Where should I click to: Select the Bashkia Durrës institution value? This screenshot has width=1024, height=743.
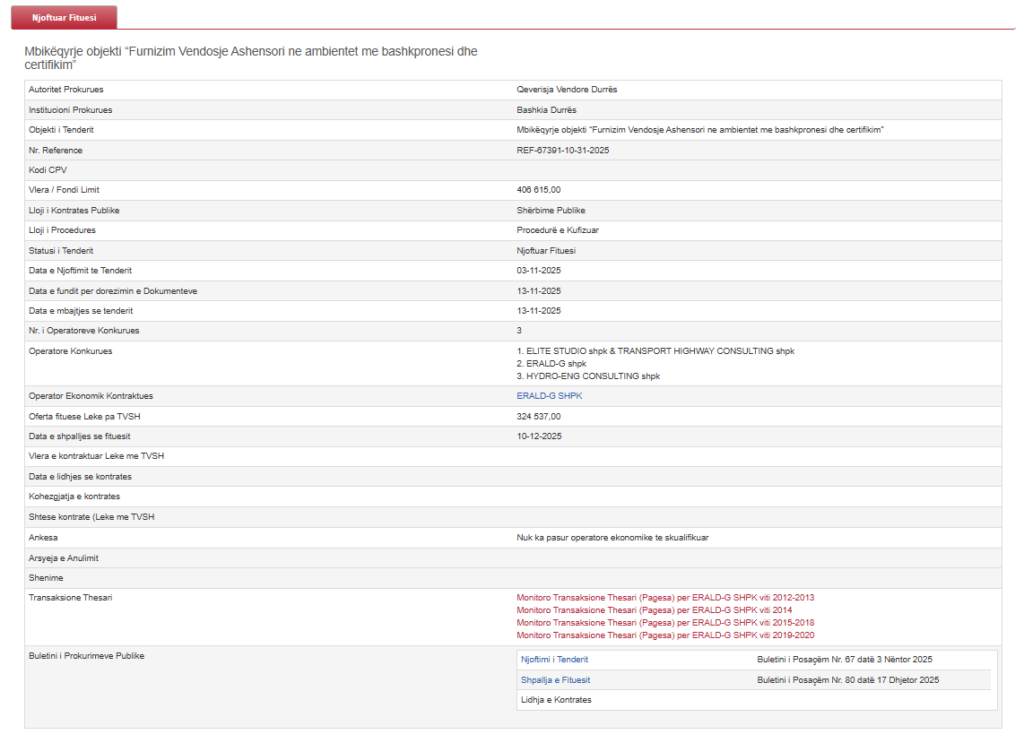point(546,109)
